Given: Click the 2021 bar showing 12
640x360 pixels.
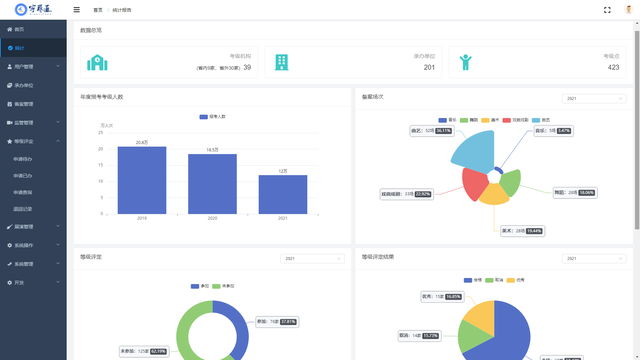Looking at the screenshot, I should coord(283,194).
